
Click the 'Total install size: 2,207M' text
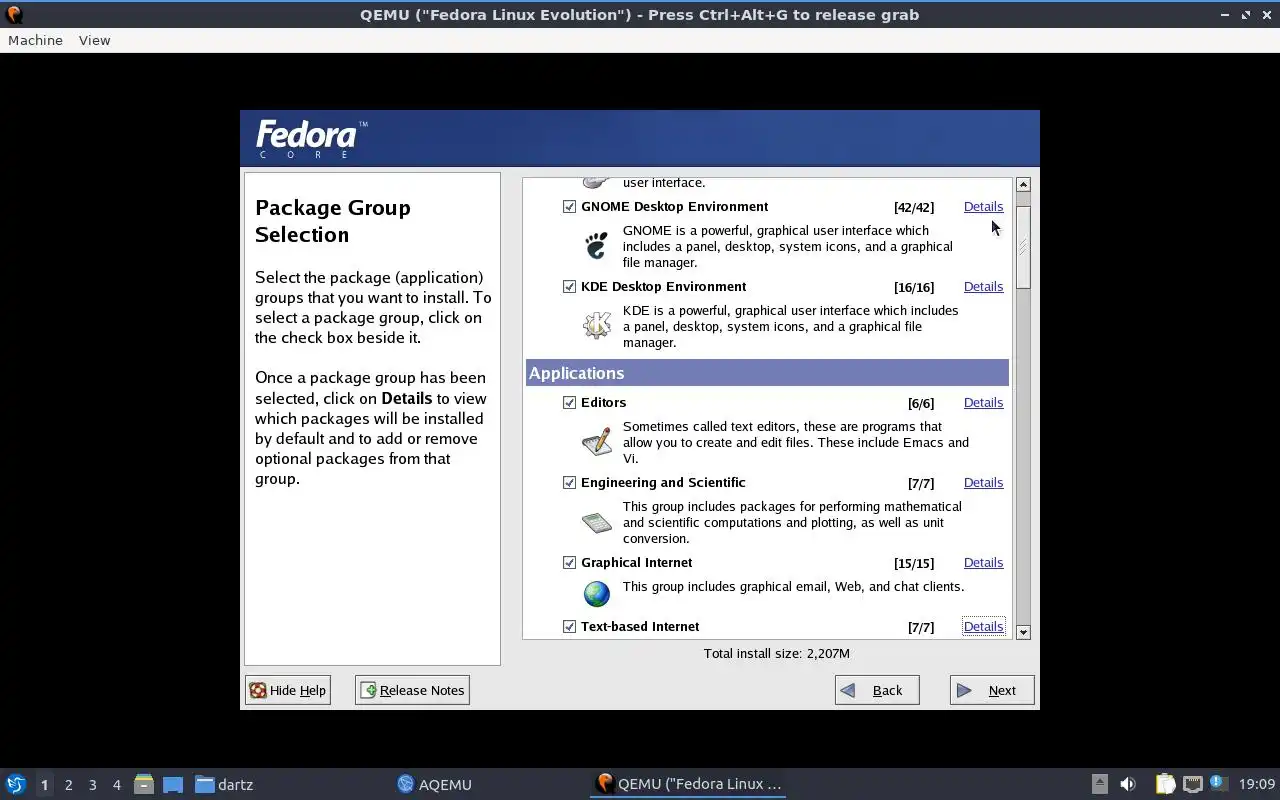pos(777,654)
